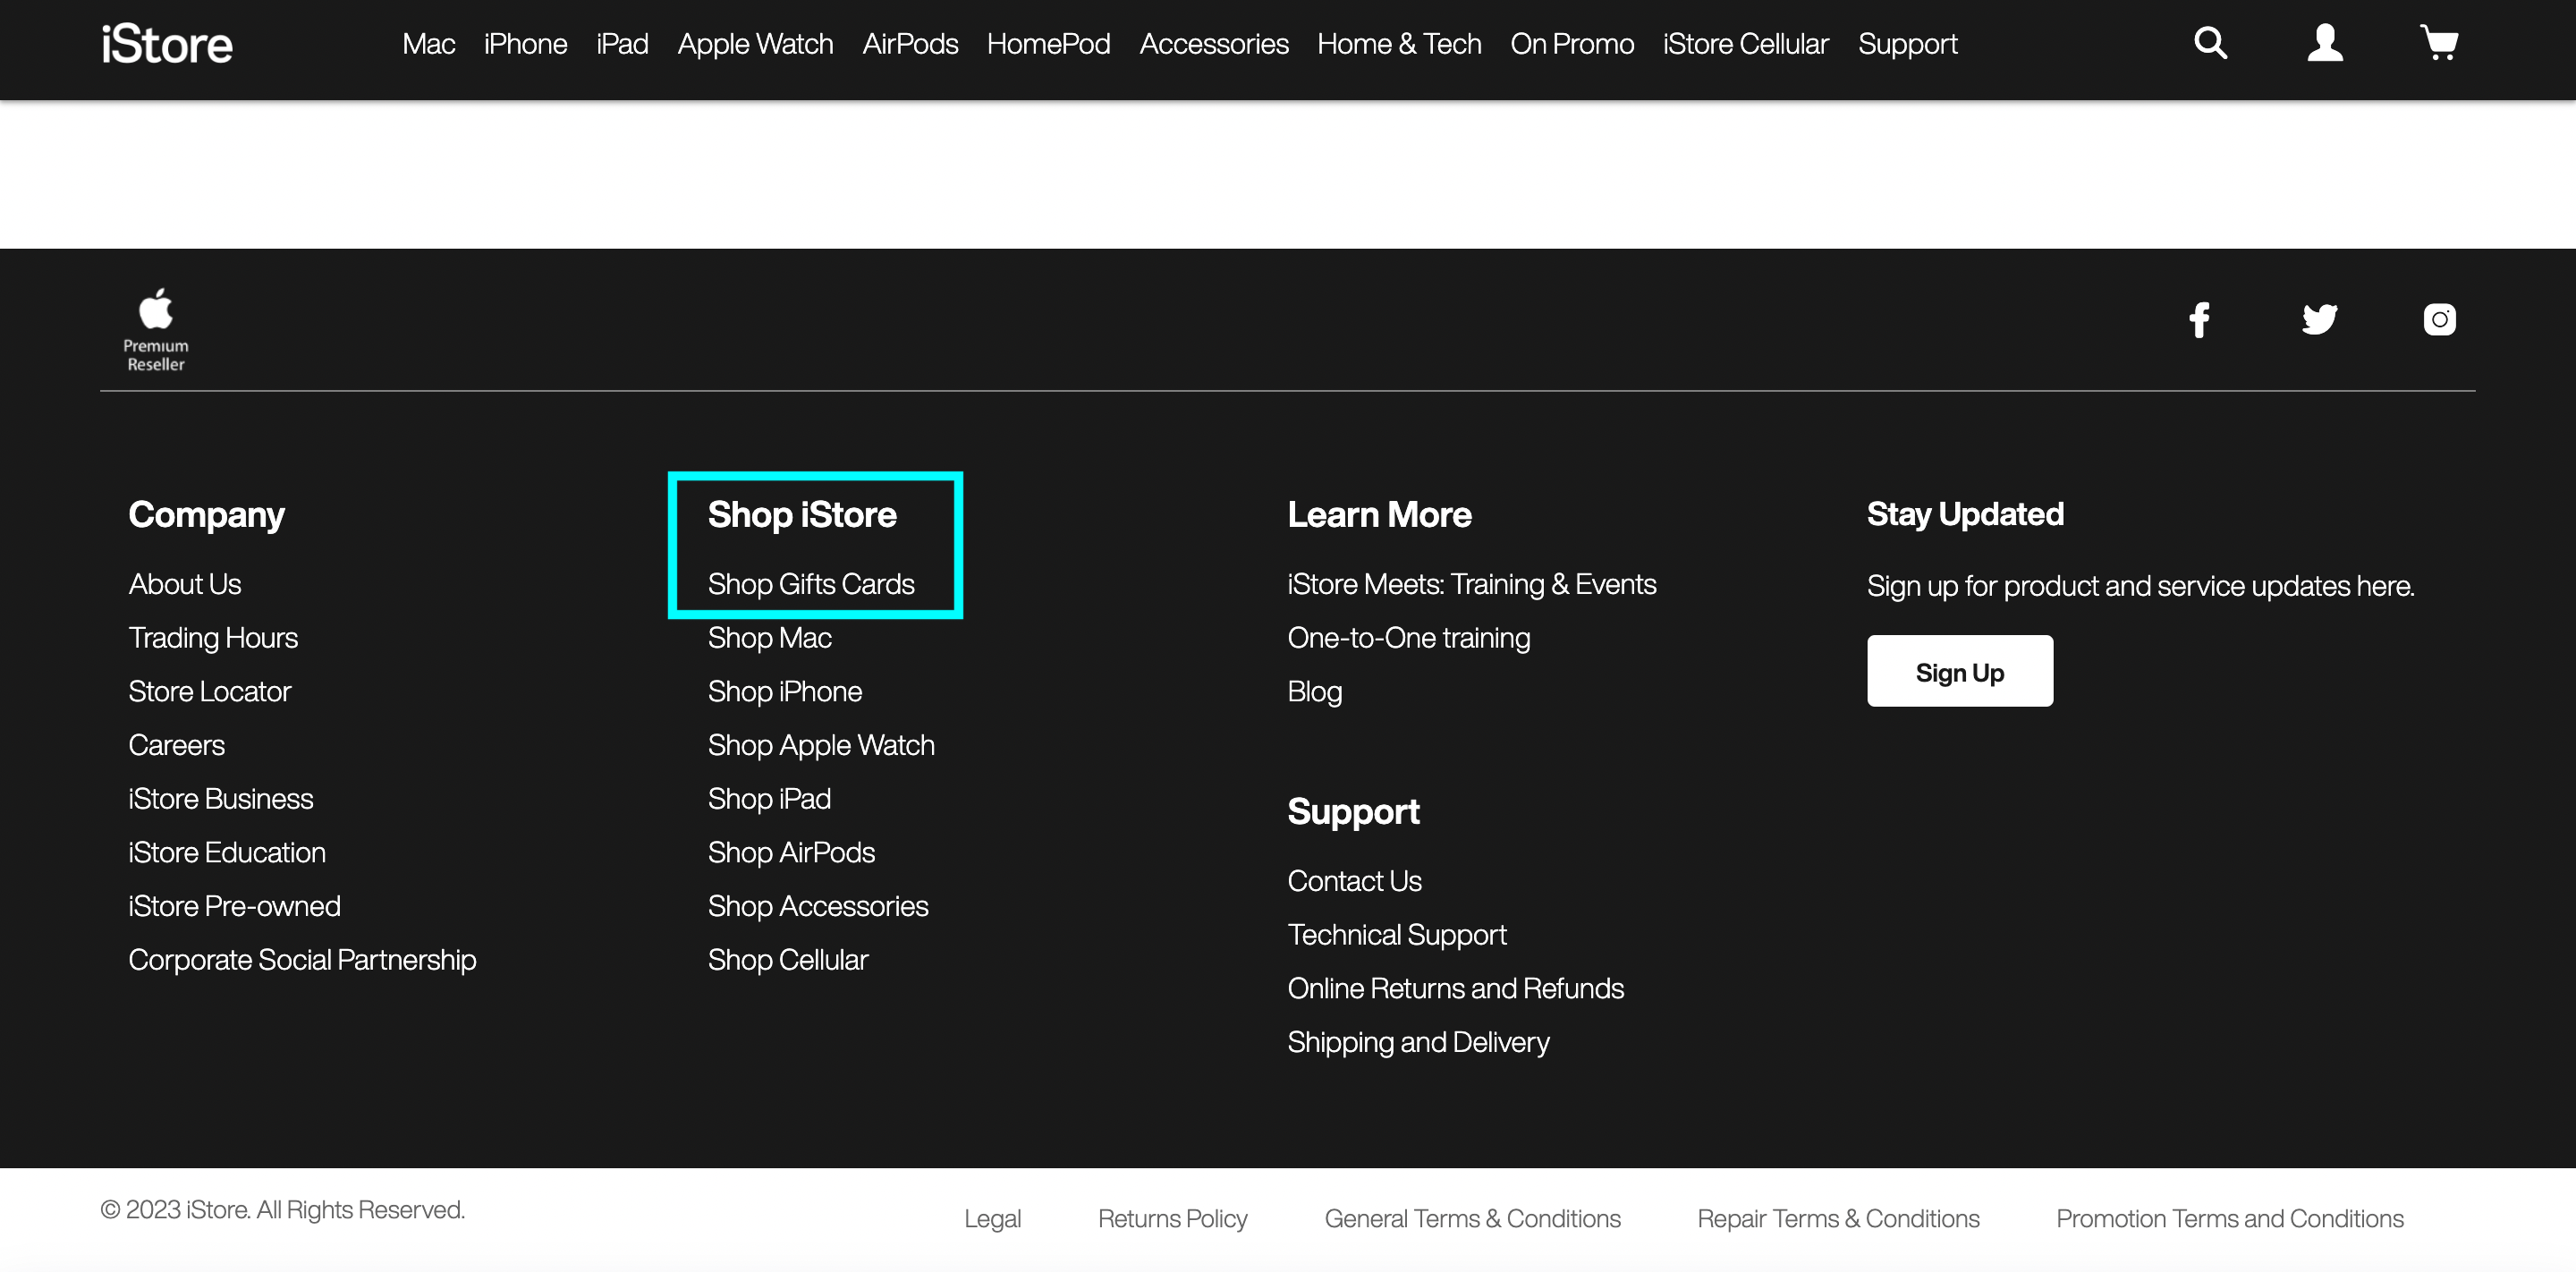Go to the iStore logo home
The image size is (2576, 1272).
tap(167, 44)
